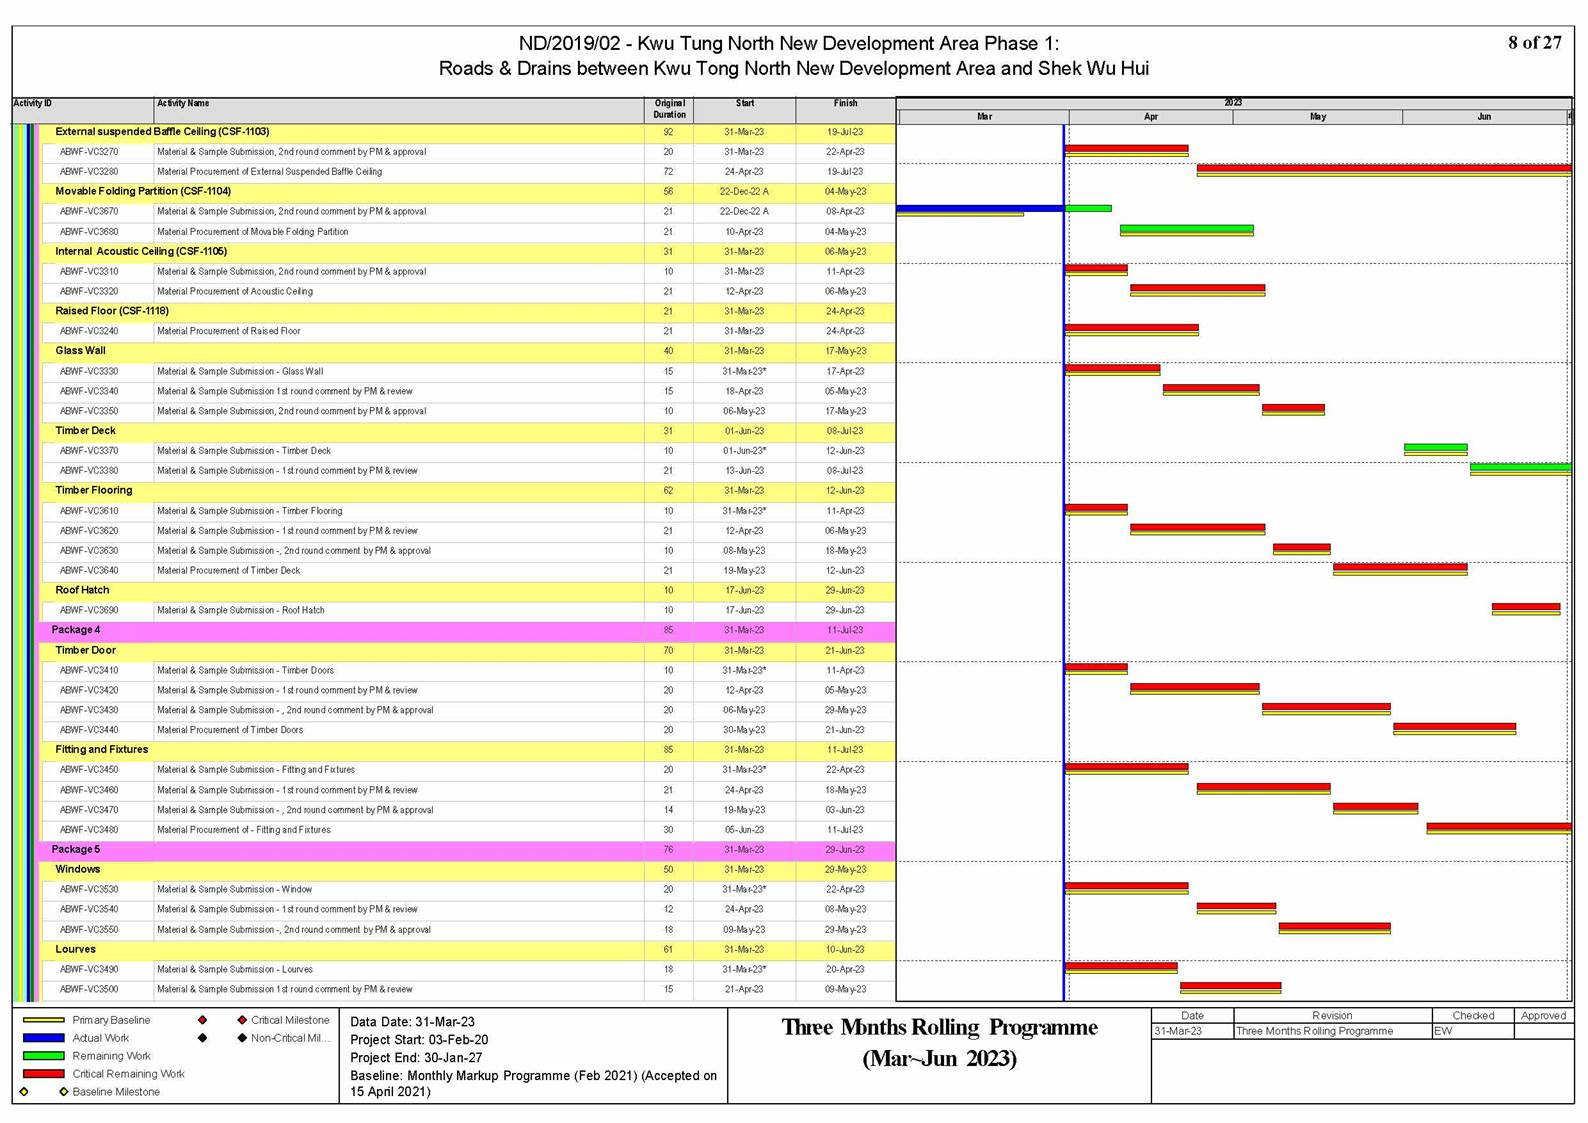This screenshot has width=1588, height=1123.
Task: Click the Primary Baseline yellow legend swatch
Action: pyautogui.click(x=43, y=1020)
